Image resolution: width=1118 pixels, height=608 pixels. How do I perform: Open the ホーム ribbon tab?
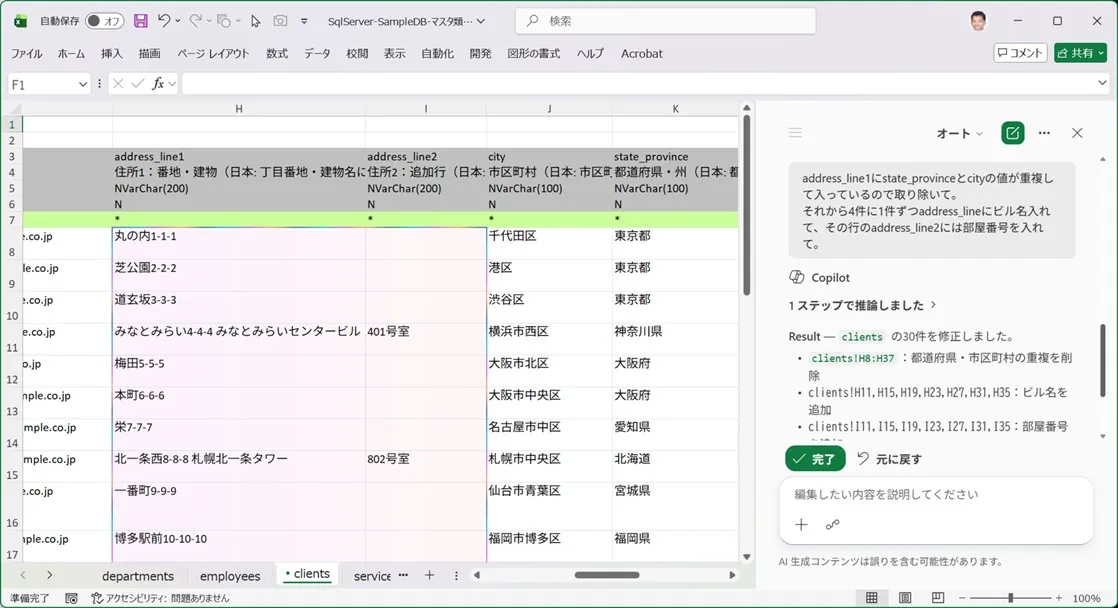(71, 53)
